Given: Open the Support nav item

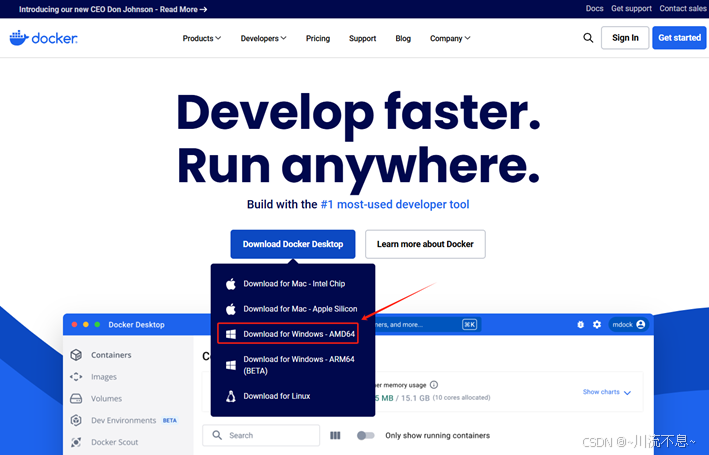Looking at the screenshot, I should (x=363, y=38).
